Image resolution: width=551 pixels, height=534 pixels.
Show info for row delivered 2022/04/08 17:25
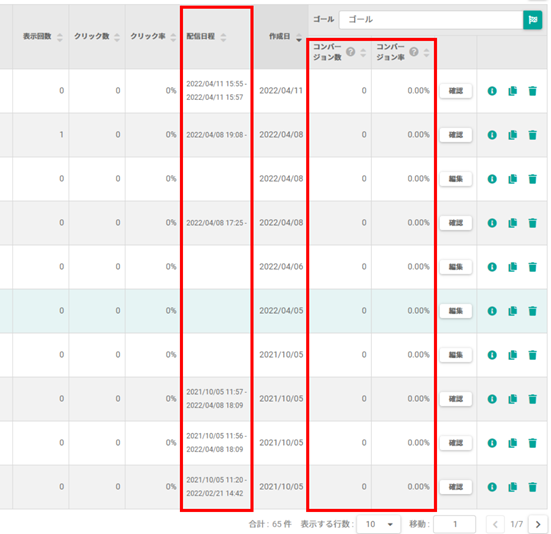click(492, 223)
